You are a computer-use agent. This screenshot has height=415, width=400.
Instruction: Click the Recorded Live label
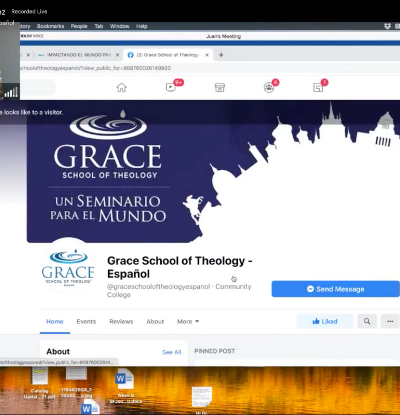point(29,12)
